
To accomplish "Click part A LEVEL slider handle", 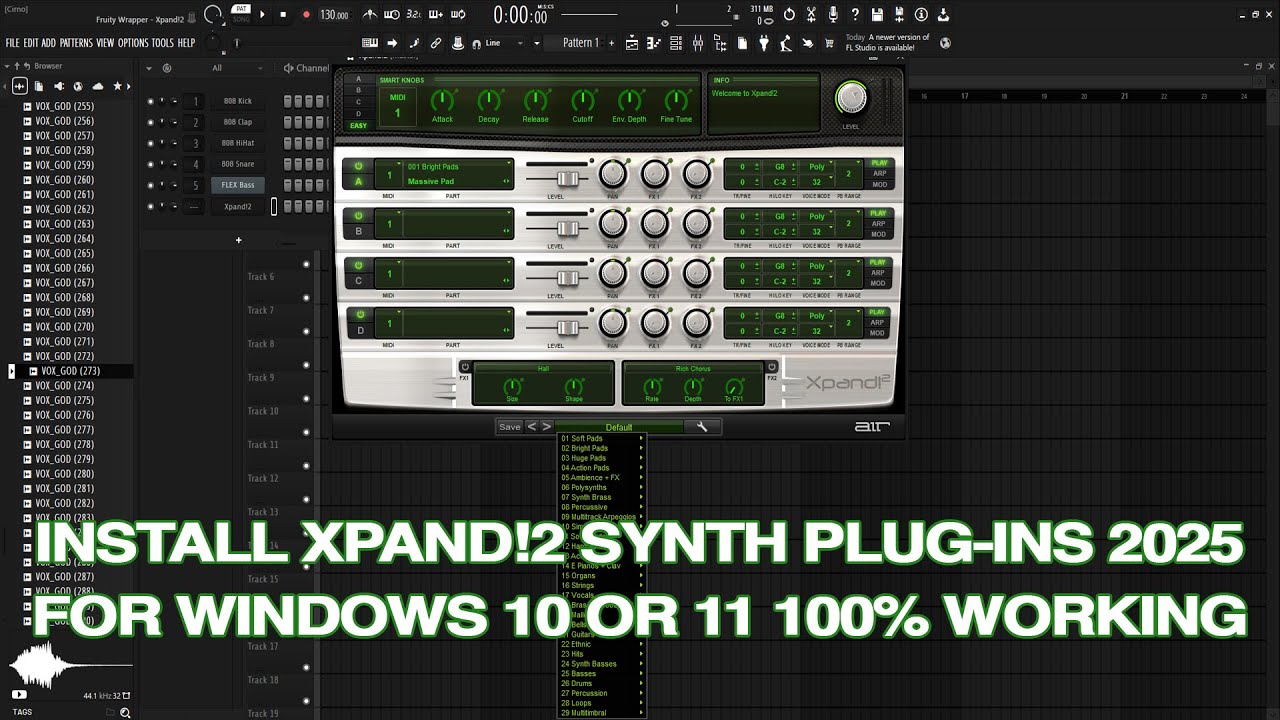I will pyautogui.click(x=567, y=178).
